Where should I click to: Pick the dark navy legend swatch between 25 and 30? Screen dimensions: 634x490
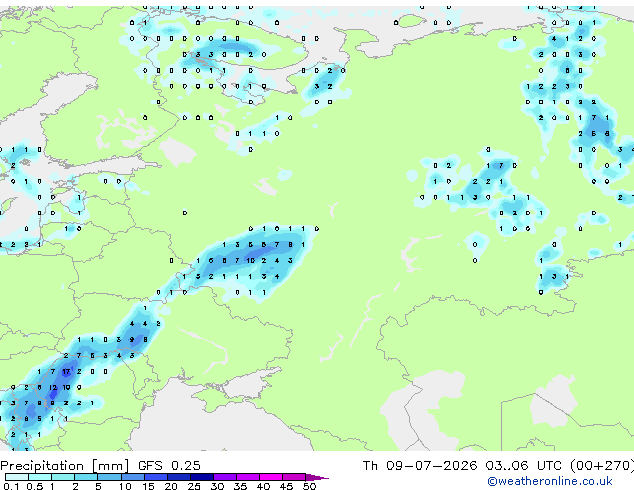(202, 477)
